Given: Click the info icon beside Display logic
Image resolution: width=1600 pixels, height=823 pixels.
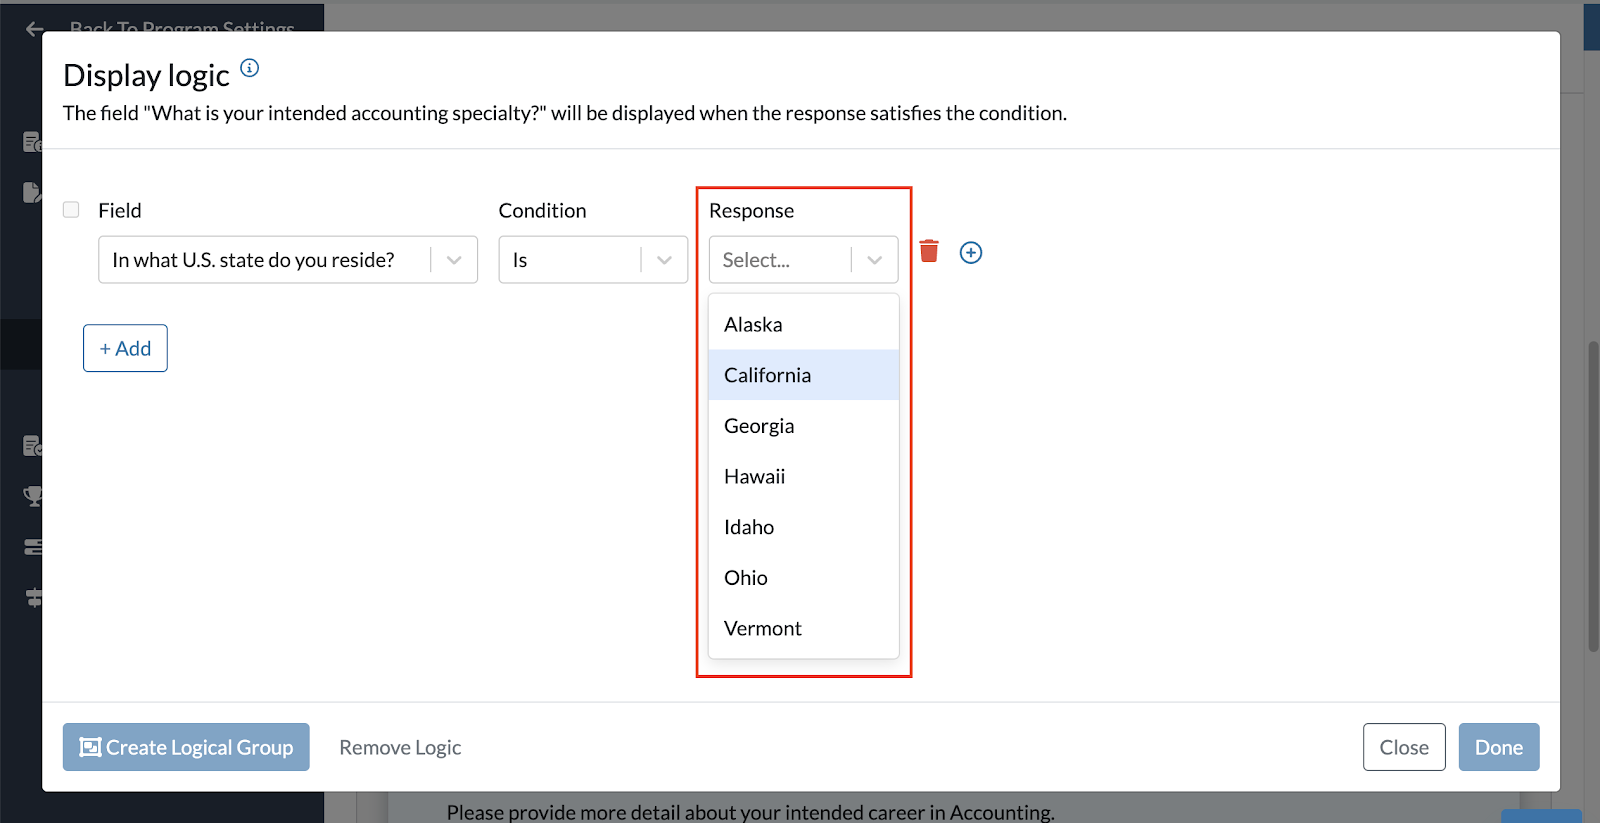Looking at the screenshot, I should click(x=250, y=68).
